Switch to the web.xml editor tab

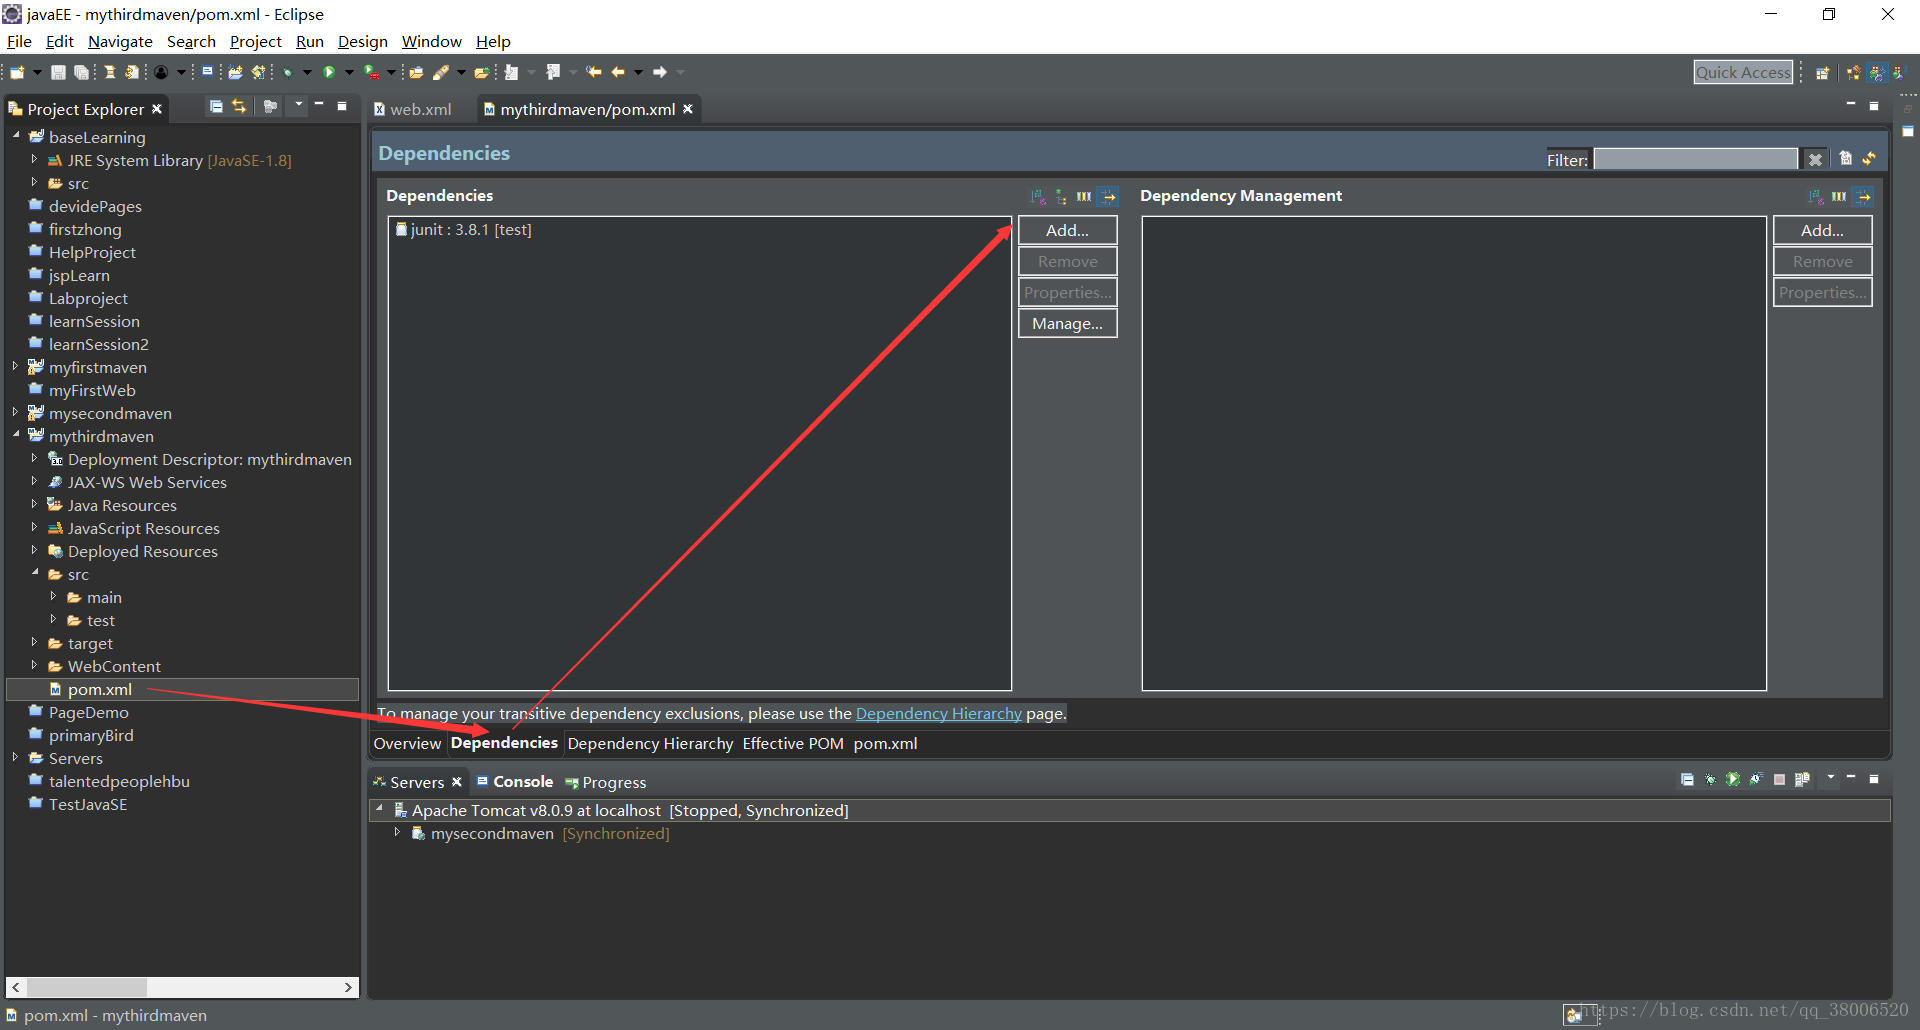pos(420,109)
